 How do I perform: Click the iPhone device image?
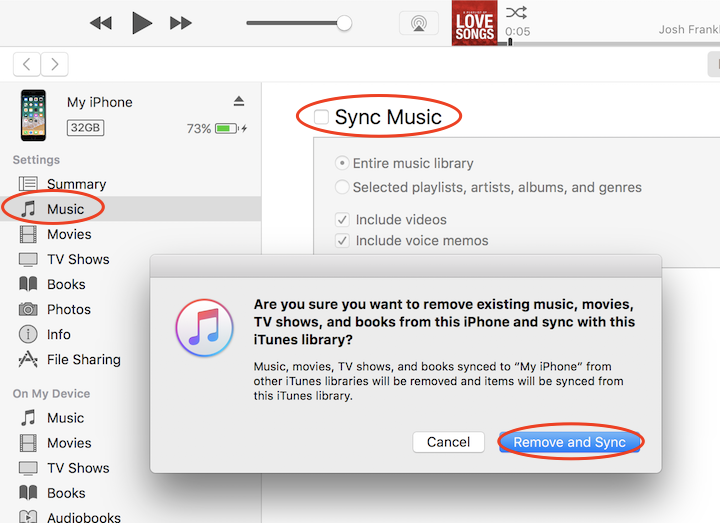coord(33,115)
